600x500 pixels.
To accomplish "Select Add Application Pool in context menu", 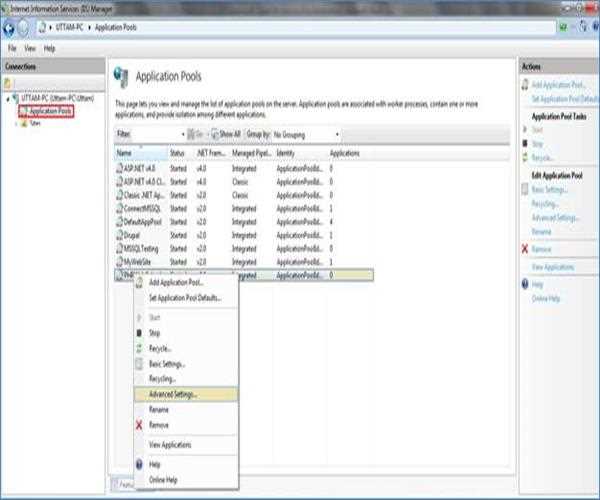I will [175, 283].
